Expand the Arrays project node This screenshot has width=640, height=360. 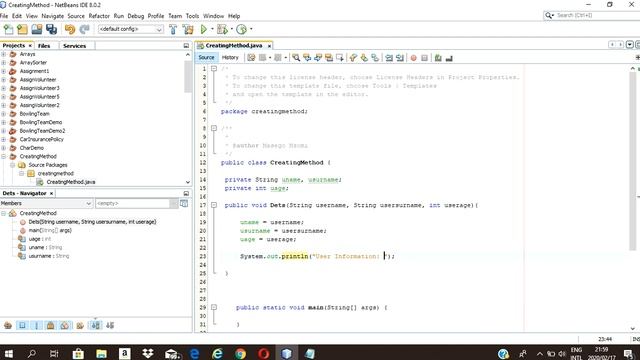(4, 54)
